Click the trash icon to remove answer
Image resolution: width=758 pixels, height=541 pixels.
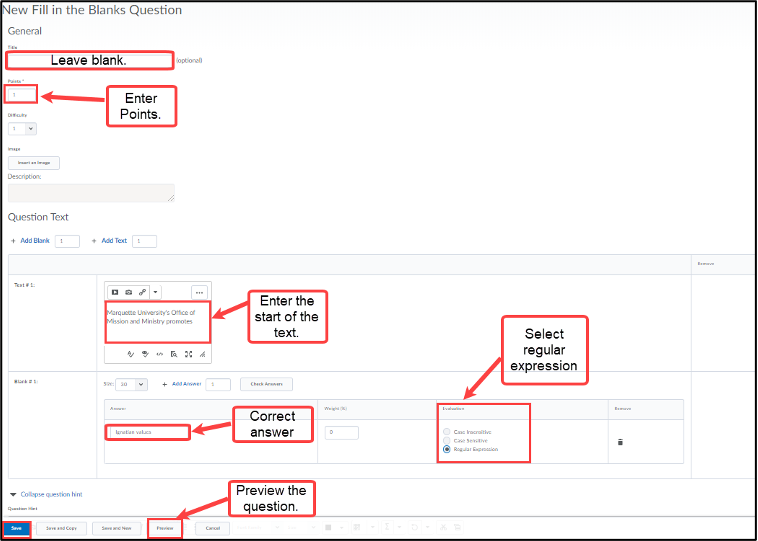620,441
